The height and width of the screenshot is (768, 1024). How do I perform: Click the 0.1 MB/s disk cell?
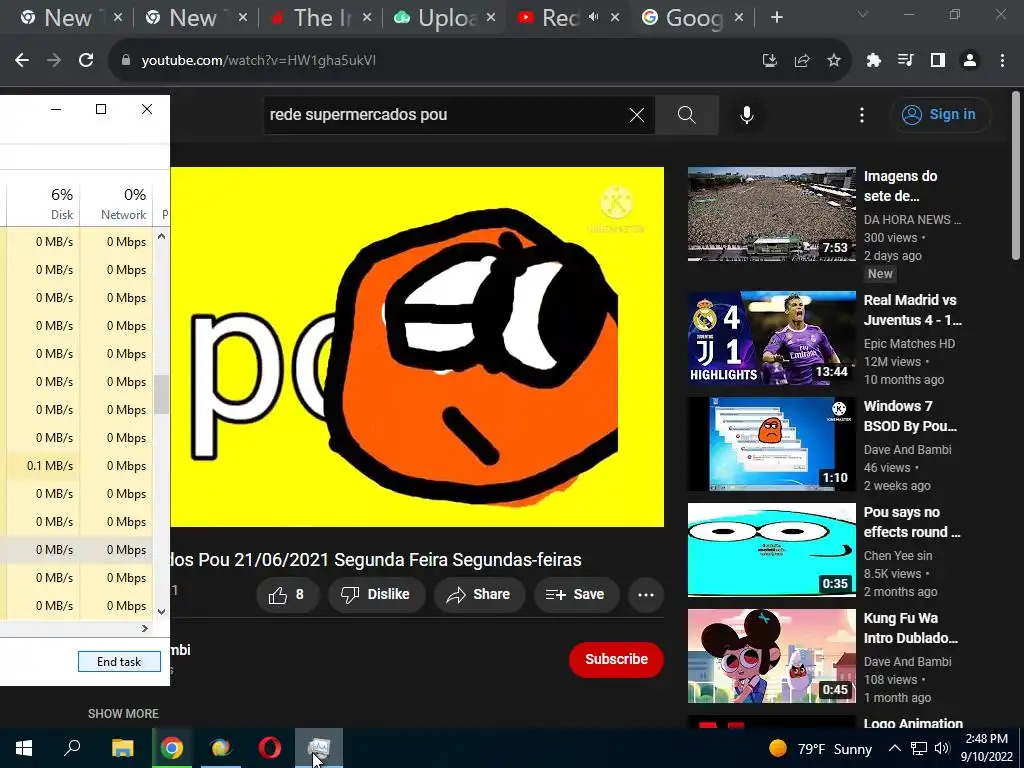[x=43, y=466]
